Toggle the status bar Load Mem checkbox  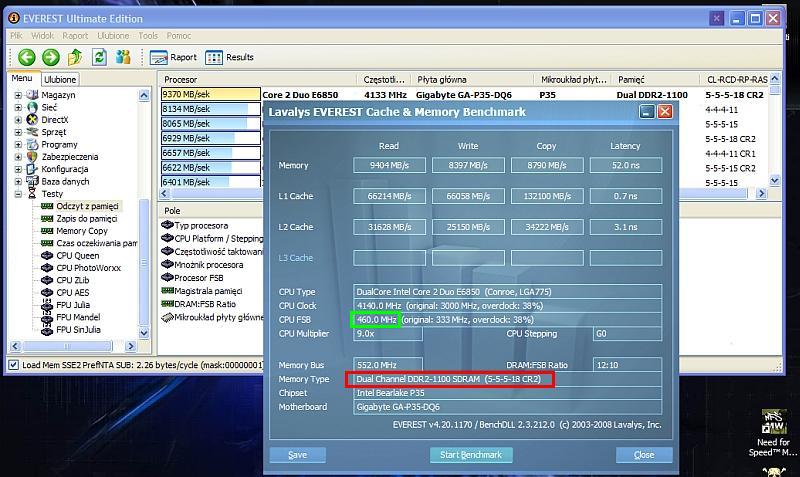(x=13, y=365)
